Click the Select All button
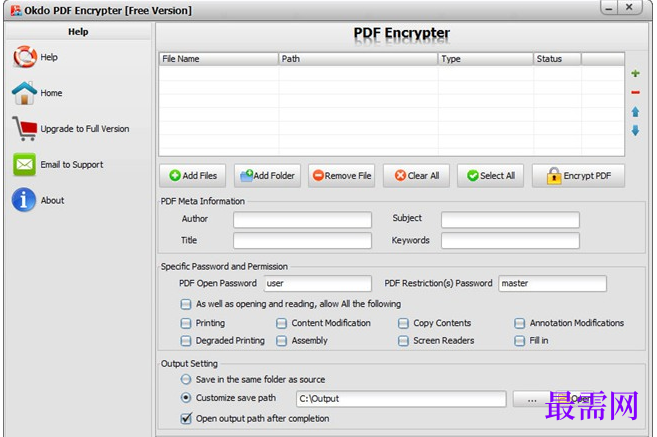 (x=490, y=176)
